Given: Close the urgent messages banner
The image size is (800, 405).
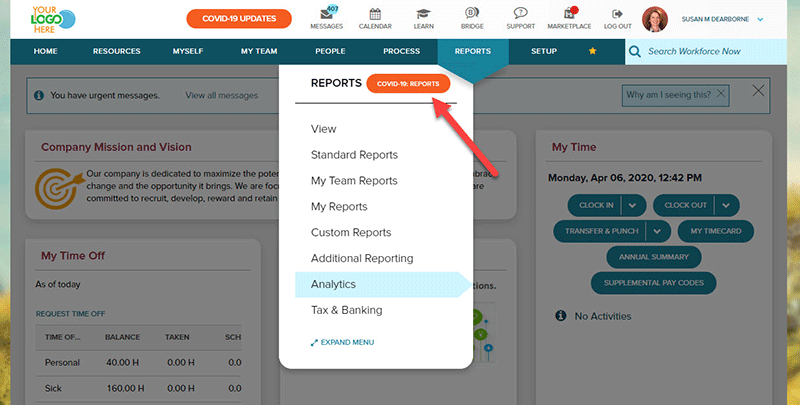Looking at the screenshot, I should (758, 92).
